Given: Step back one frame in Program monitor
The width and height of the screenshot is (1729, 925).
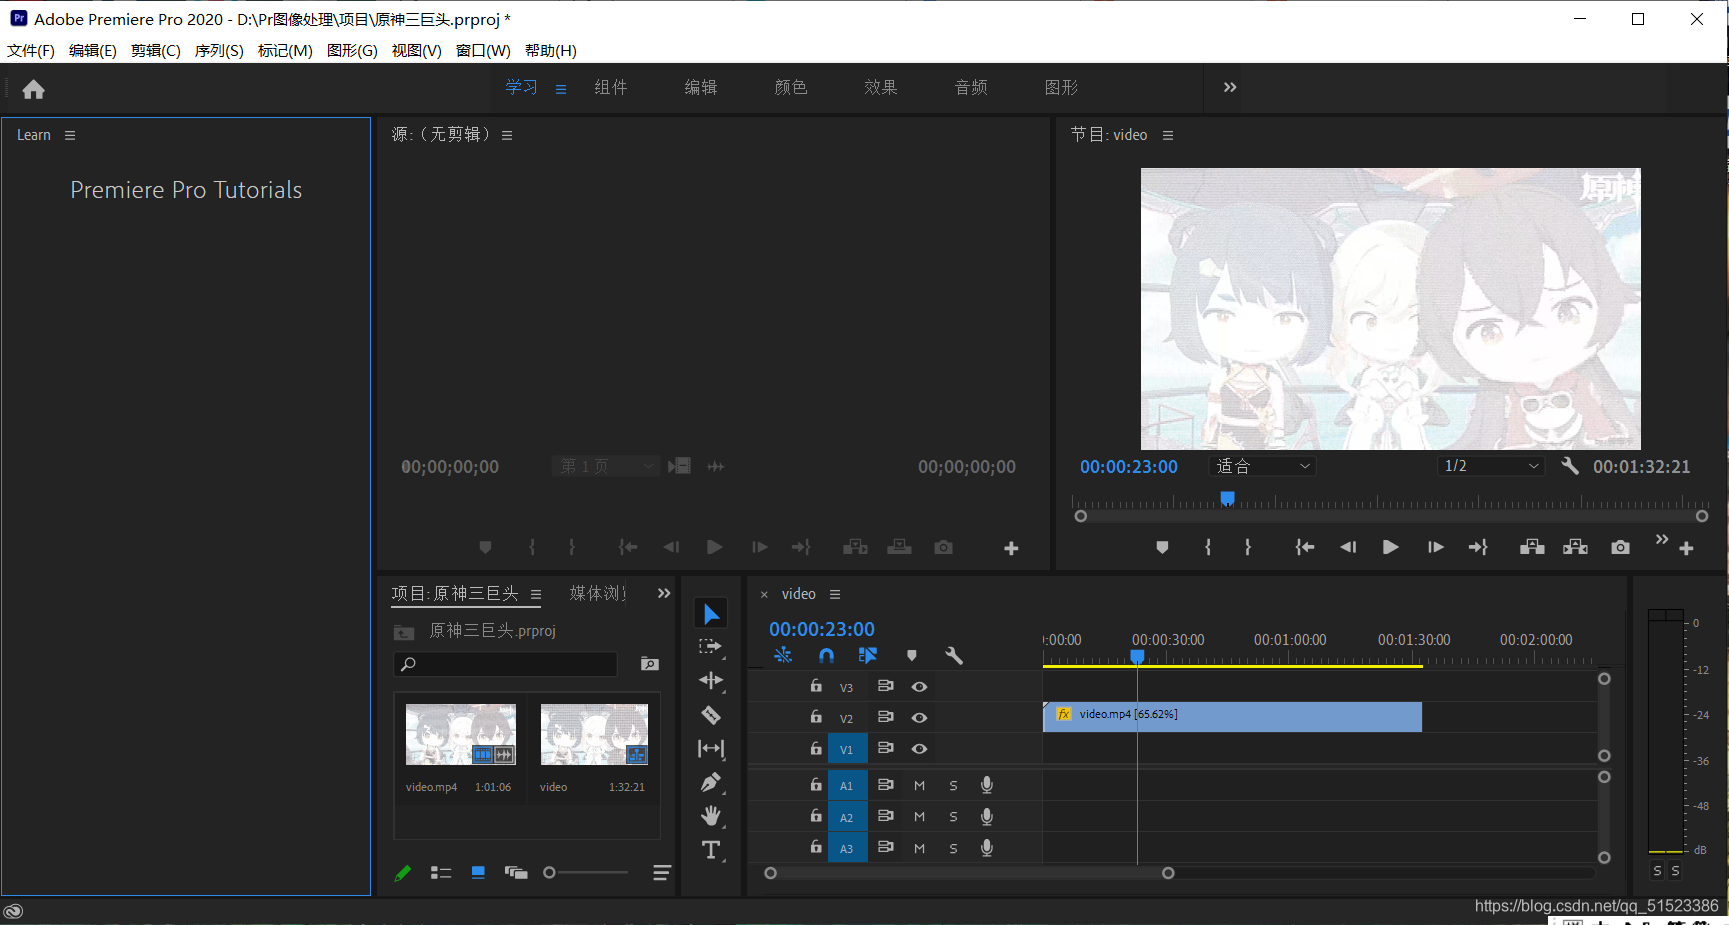Looking at the screenshot, I should click(x=1348, y=547).
